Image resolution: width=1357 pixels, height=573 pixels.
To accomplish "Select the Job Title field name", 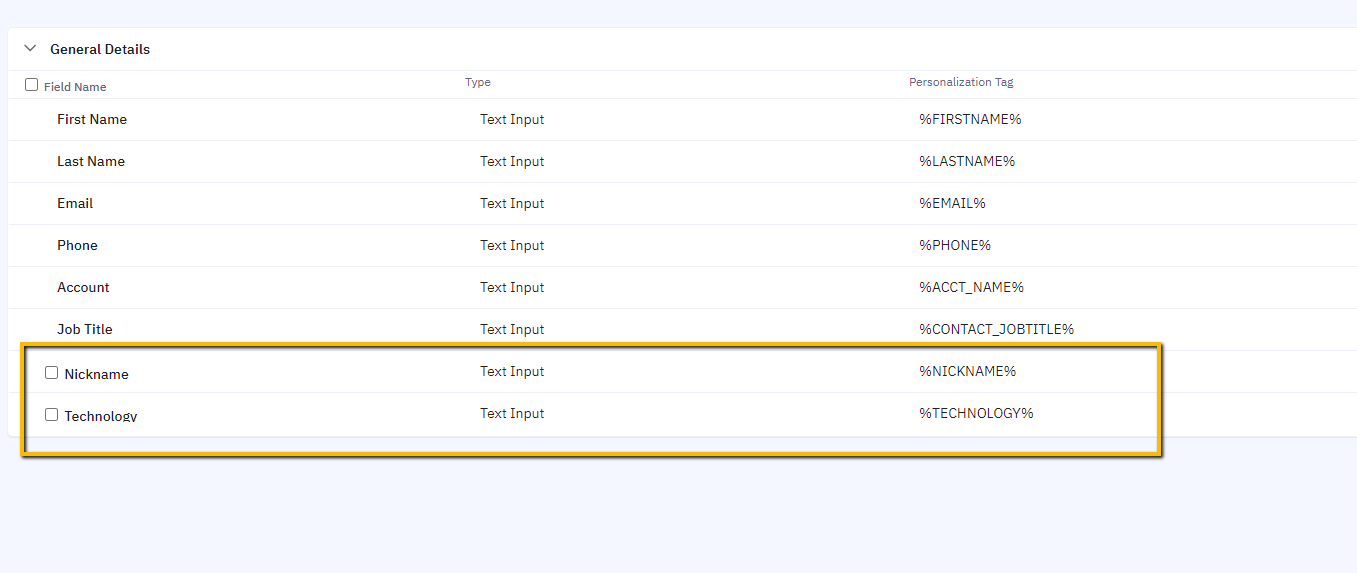I will click(85, 329).
